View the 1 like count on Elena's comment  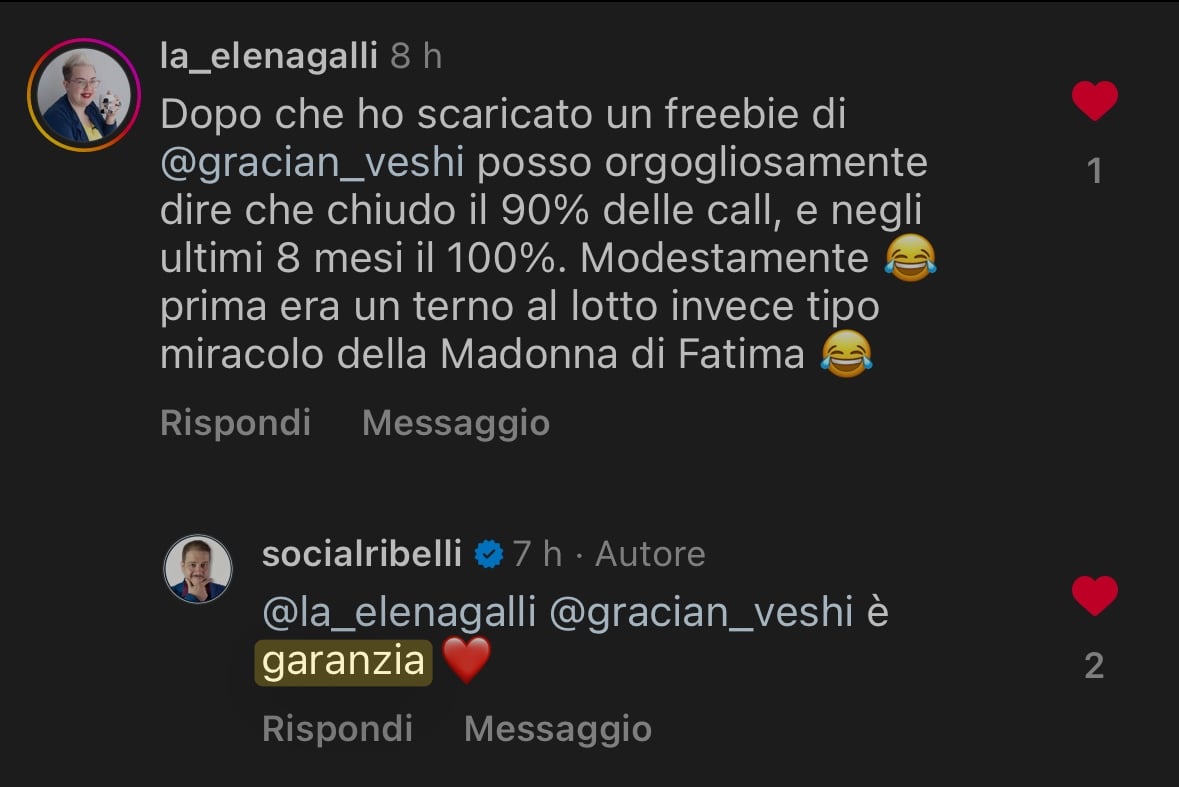tap(1094, 171)
